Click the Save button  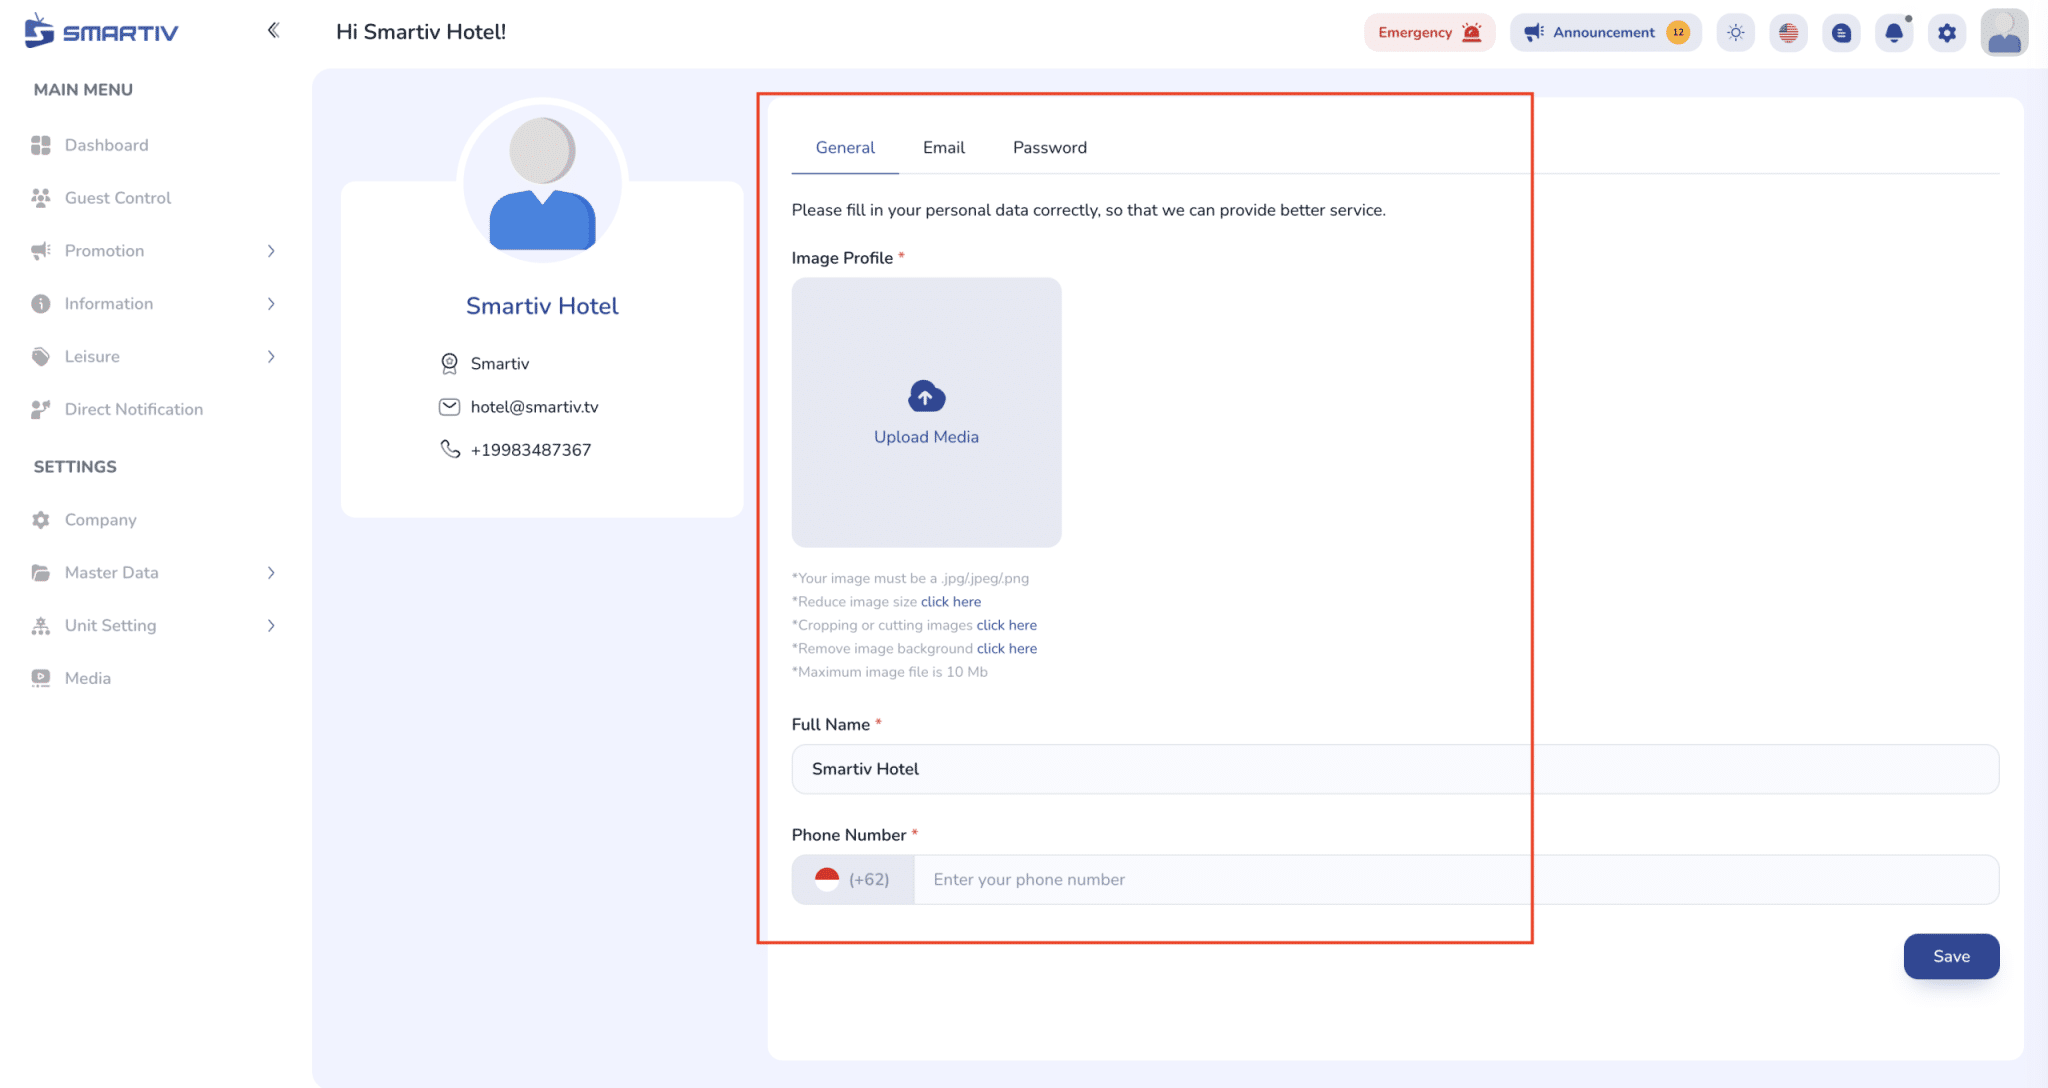pos(1951,957)
